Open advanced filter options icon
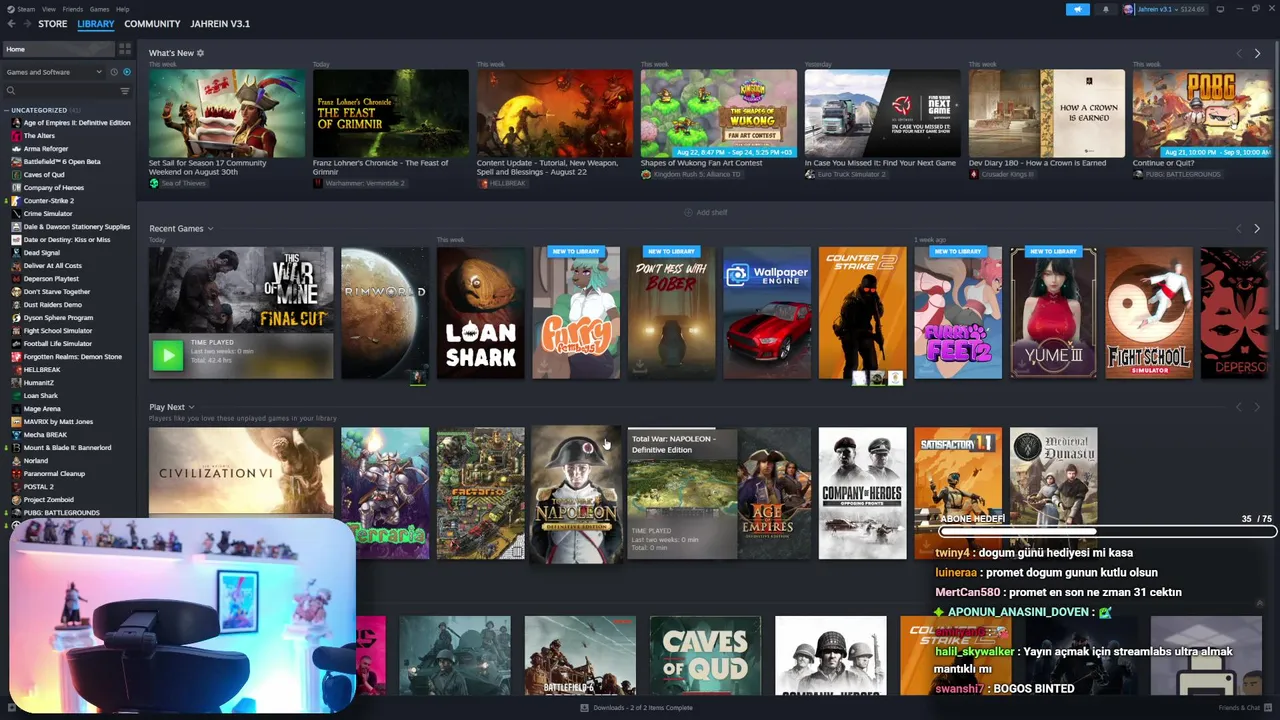 [x=125, y=91]
